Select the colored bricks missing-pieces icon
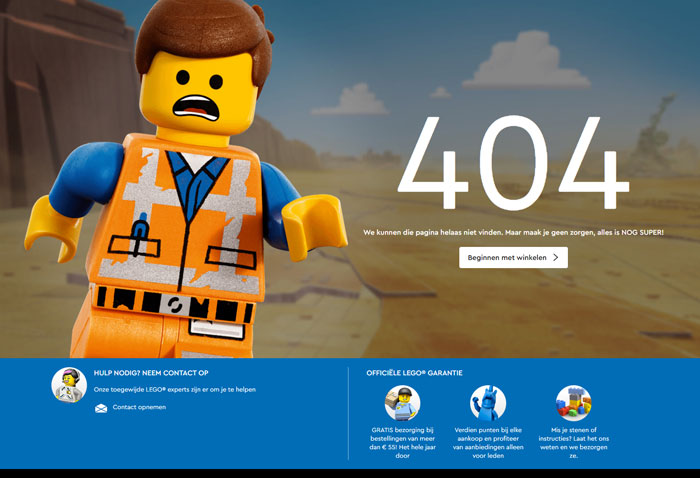700x478 pixels. coord(574,403)
